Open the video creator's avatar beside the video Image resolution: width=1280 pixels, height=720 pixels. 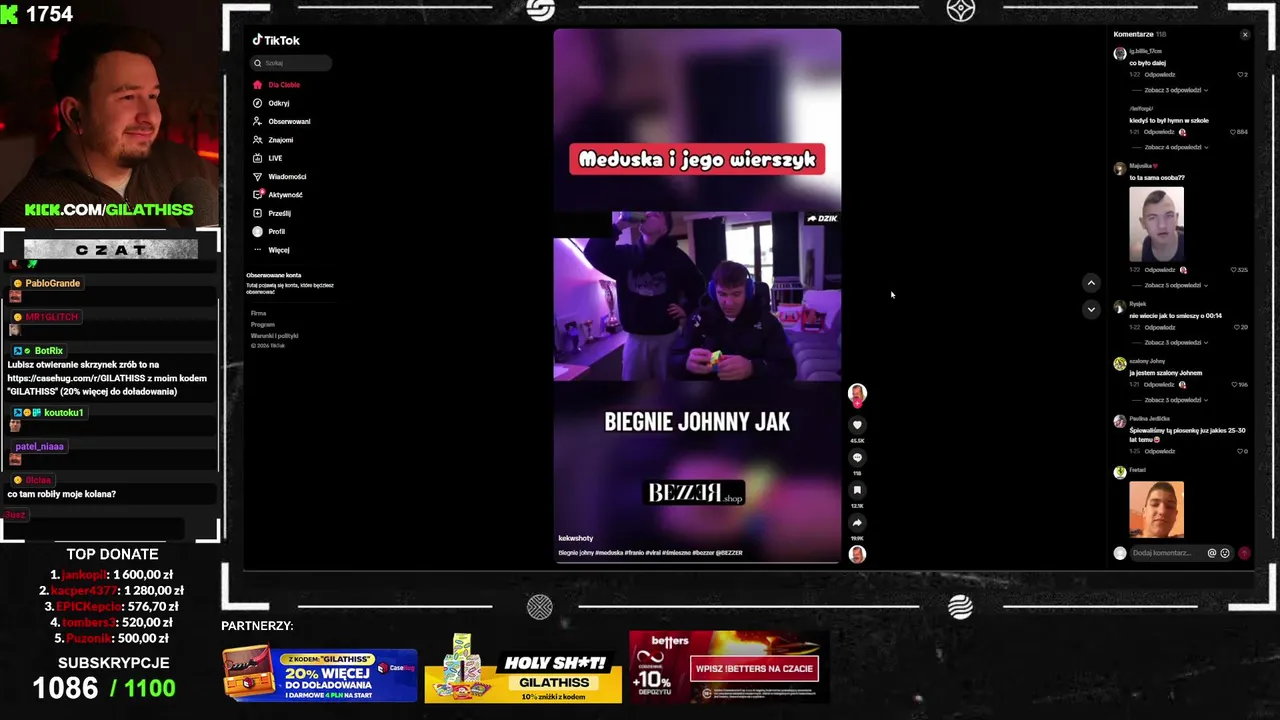[857, 394]
